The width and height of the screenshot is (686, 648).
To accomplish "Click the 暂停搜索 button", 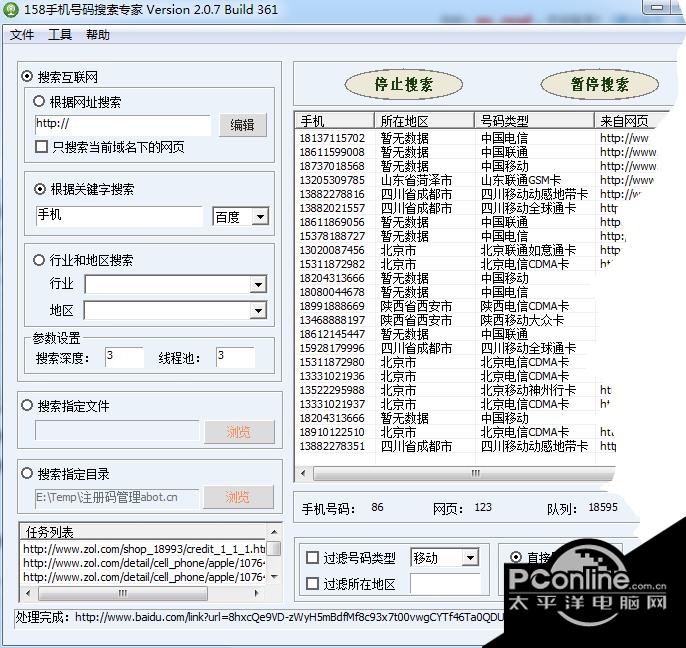I will (x=600, y=84).
